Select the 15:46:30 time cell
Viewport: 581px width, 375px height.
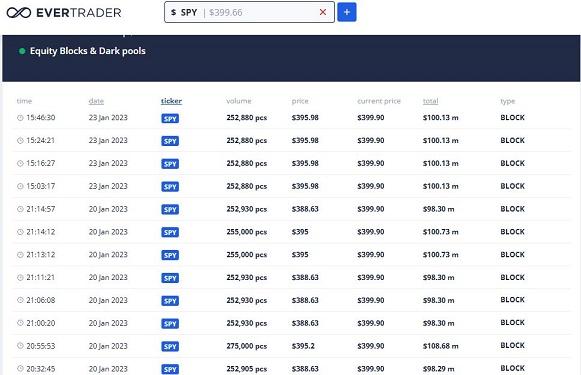(41, 118)
